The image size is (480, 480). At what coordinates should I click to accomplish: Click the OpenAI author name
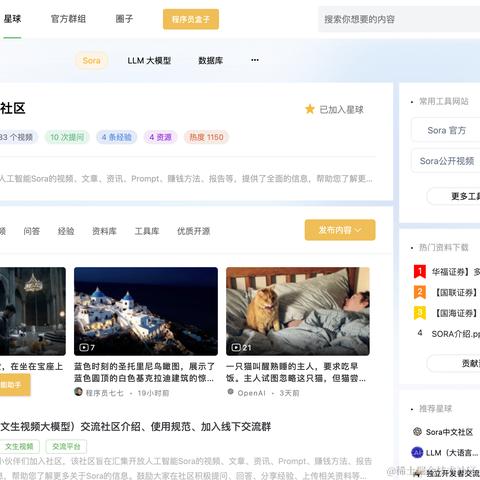(x=251, y=393)
